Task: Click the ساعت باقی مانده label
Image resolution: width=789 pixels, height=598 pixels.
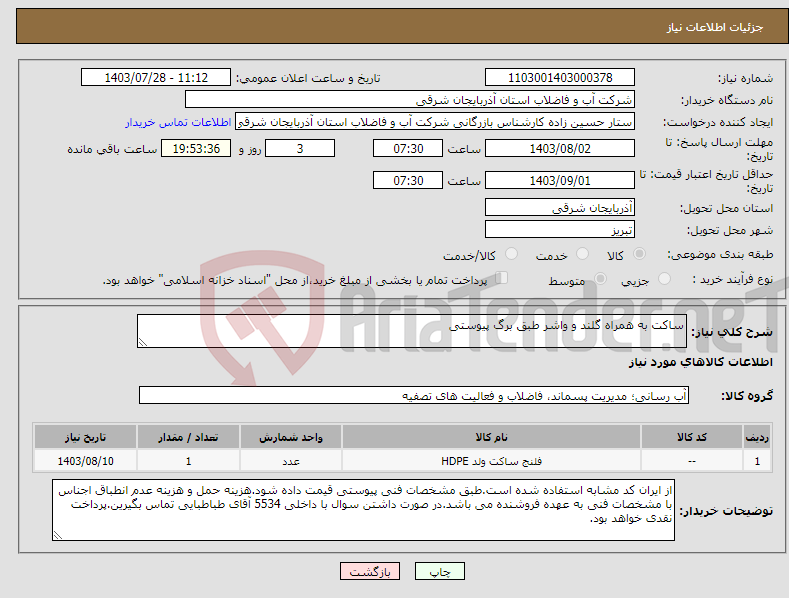Action: [x=113, y=150]
